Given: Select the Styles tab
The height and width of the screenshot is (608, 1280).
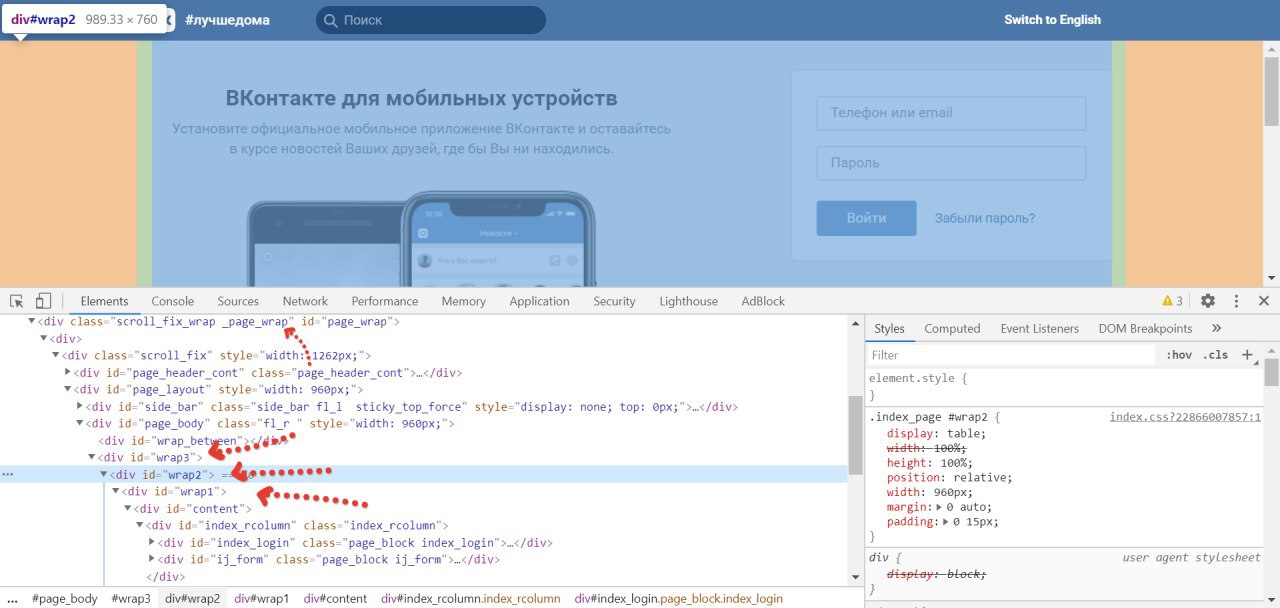Looking at the screenshot, I should [889, 328].
